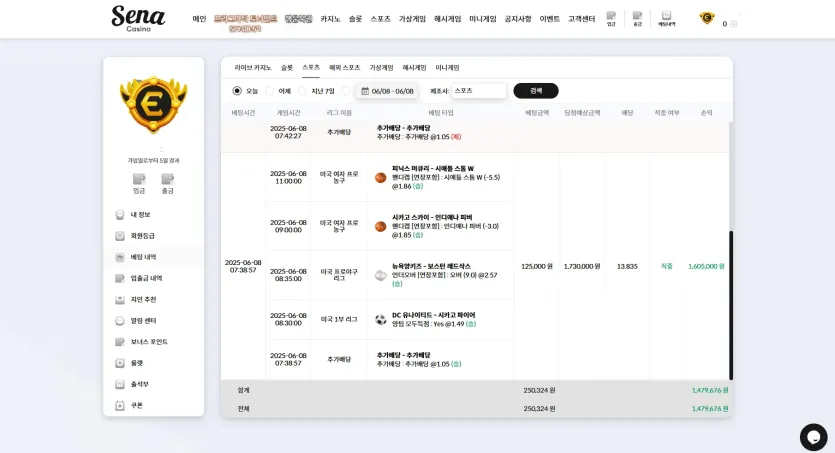Click the 입금 deposit icon in top header
The image size is (835, 453).
(x=611, y=19)
